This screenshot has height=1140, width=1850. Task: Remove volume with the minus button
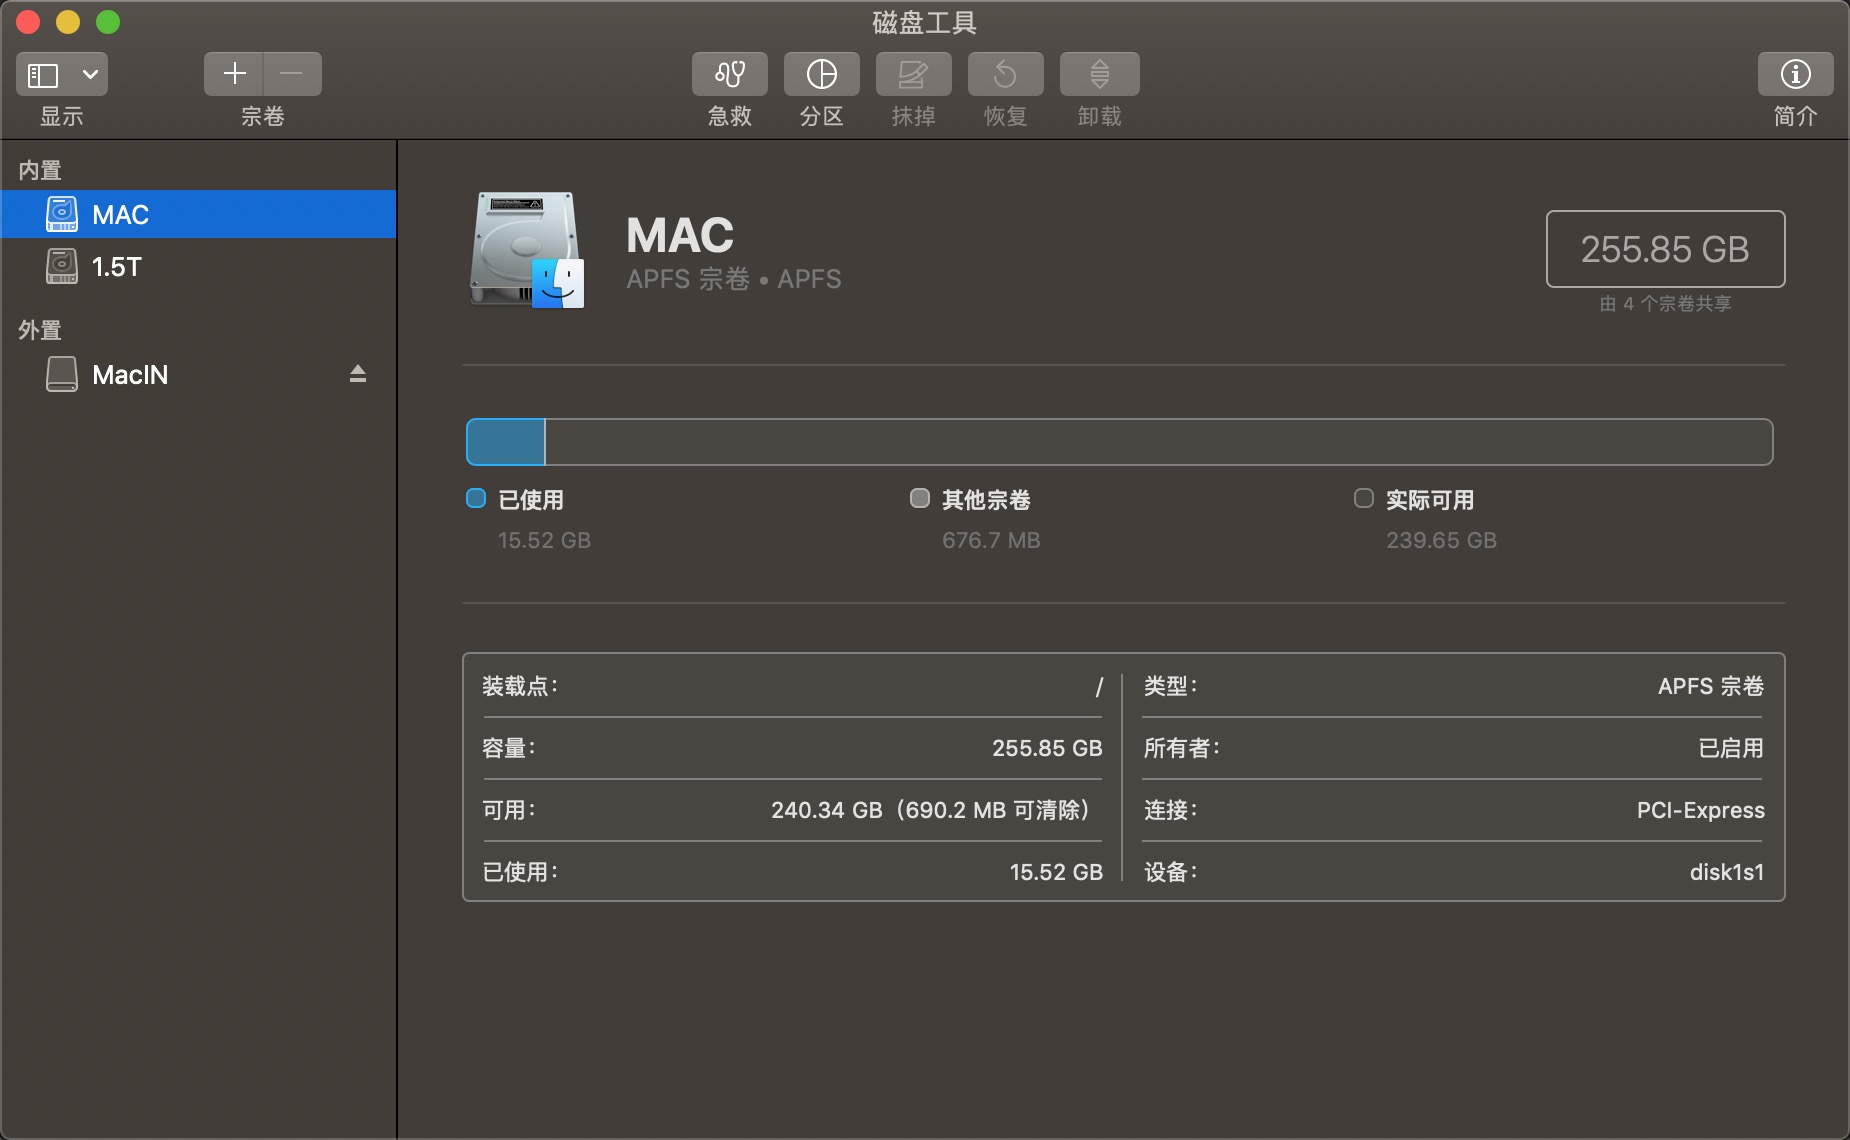coord(292,74)
